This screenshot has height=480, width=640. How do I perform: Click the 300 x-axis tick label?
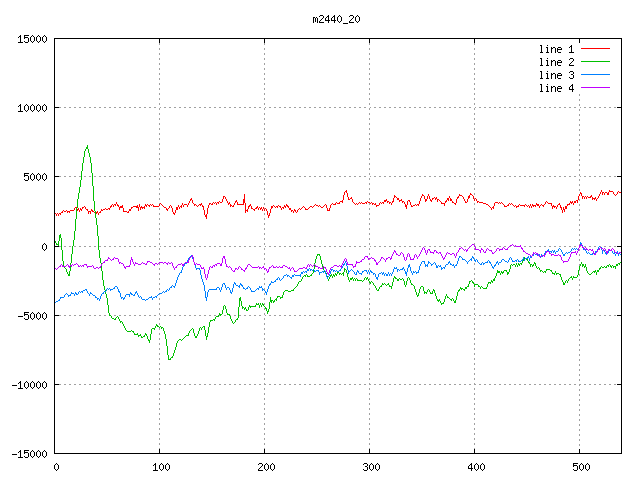click(370, 467)
